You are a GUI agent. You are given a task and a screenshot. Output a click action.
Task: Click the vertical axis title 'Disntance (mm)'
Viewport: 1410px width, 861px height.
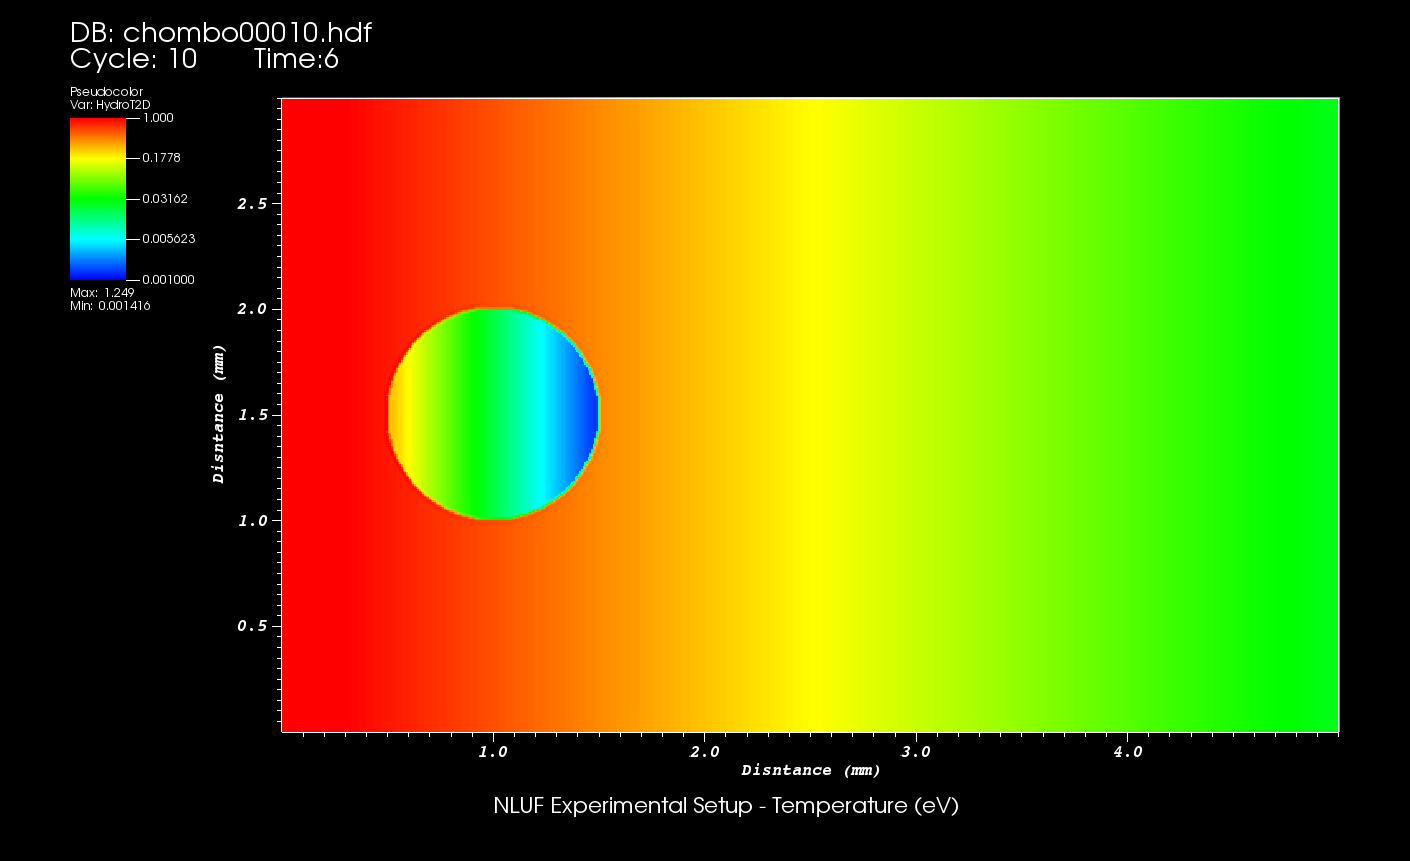click(x=219, y=414)
